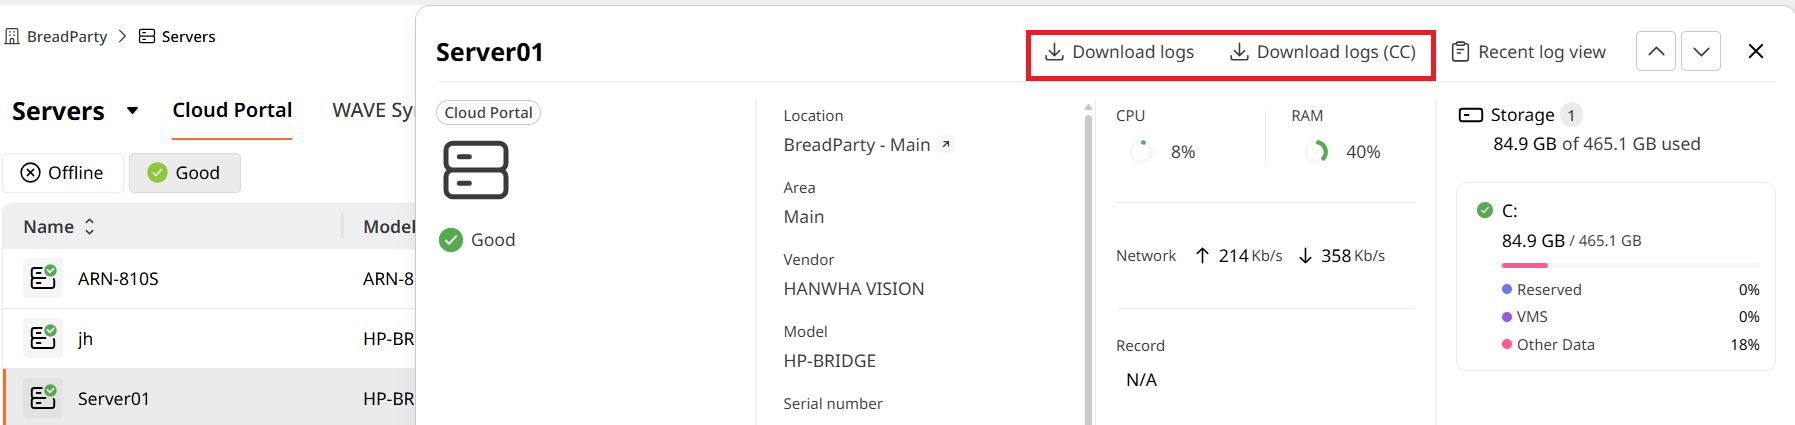Go to previous server with up chevron
Screen dimensions: 1795x425
pos(1656,51)
